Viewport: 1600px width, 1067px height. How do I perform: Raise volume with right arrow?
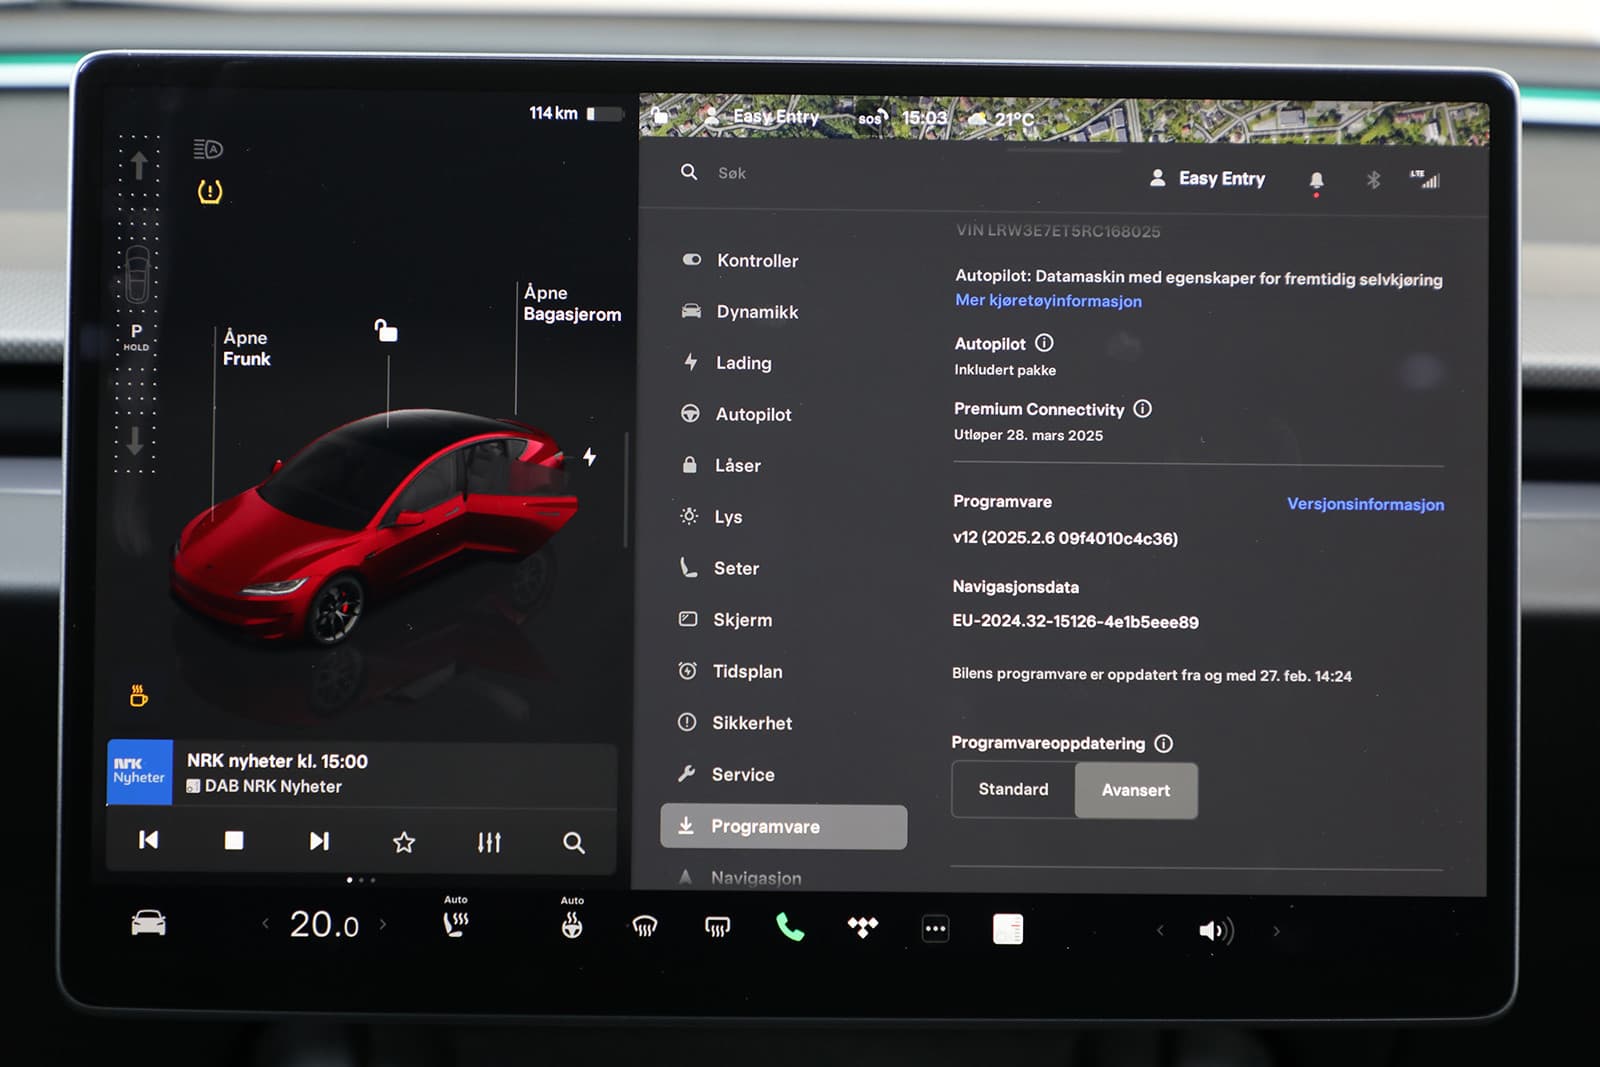pos(1276,931)
